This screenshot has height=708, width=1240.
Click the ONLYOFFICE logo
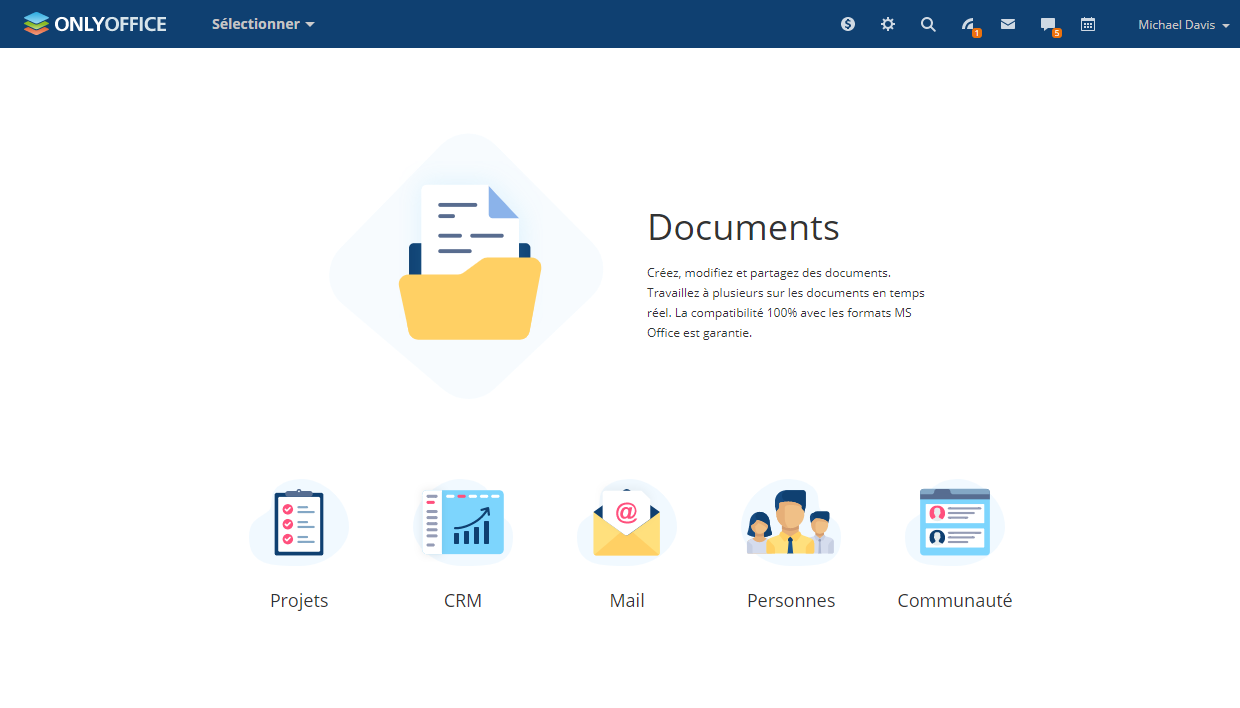(95, 24)
